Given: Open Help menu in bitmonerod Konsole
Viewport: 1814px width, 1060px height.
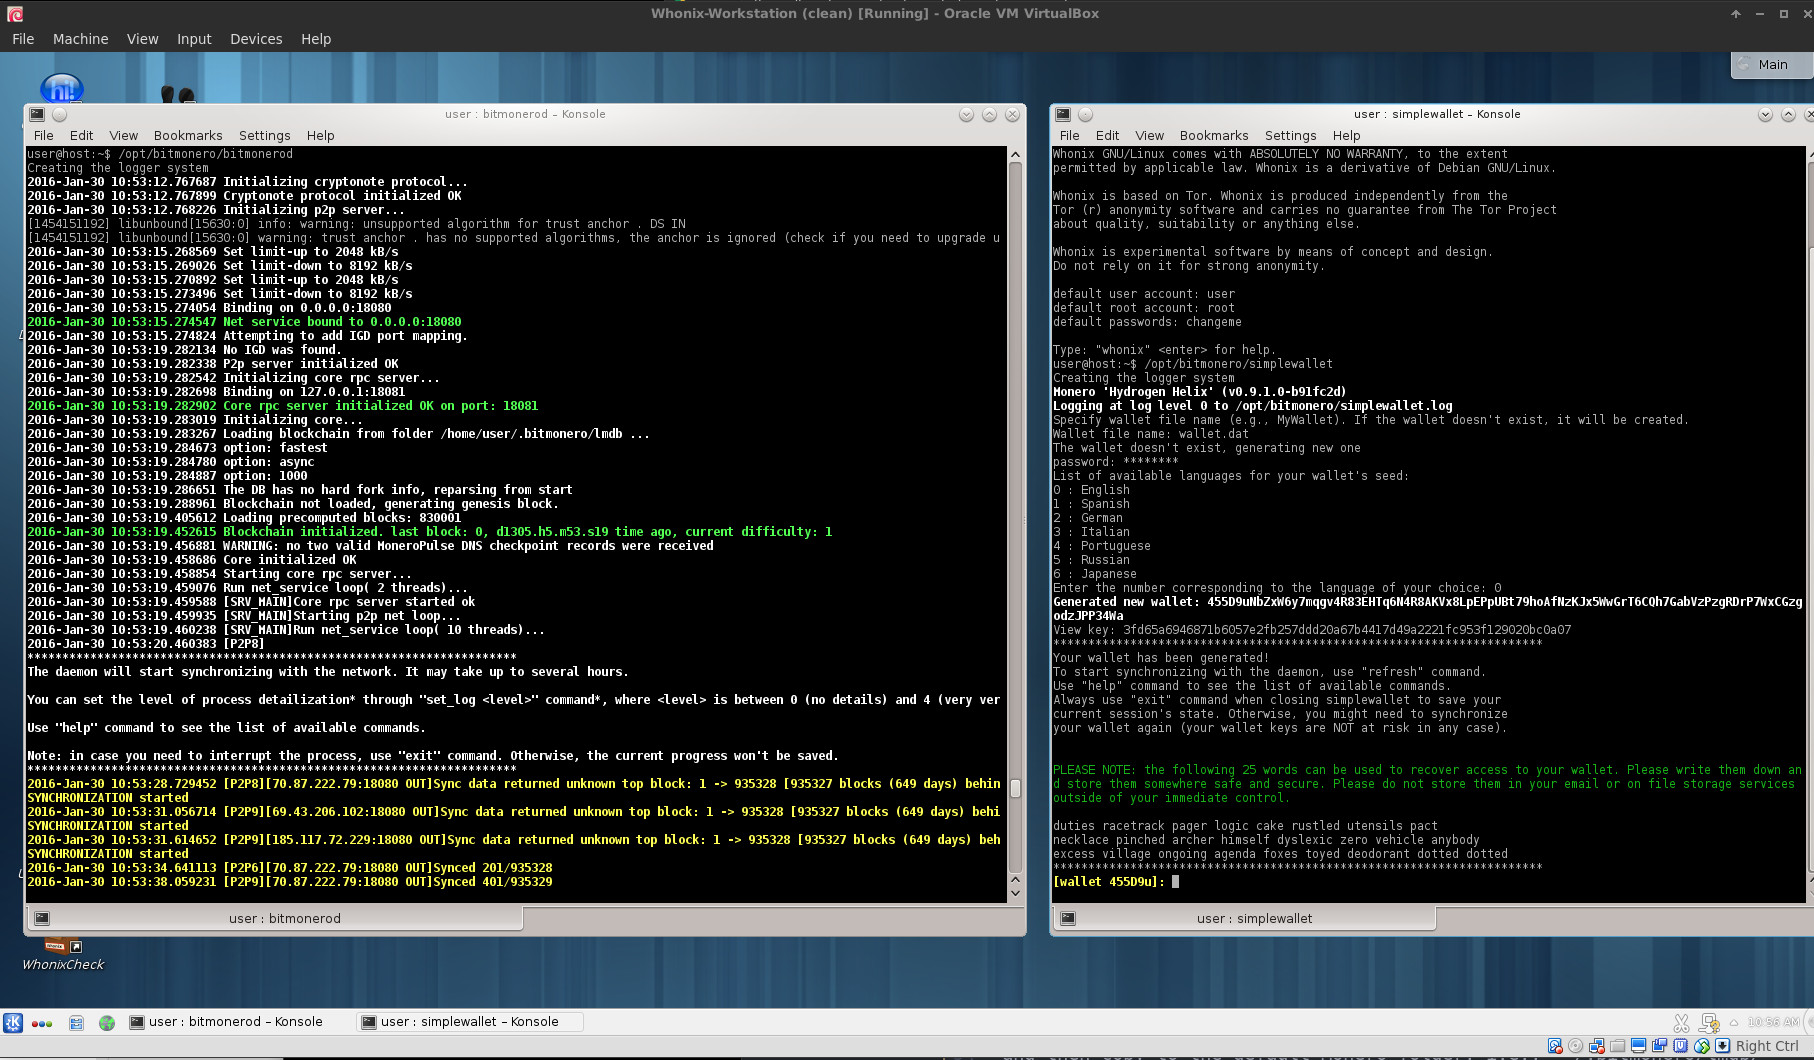Looking at the screenshot, I should (321, 136).
